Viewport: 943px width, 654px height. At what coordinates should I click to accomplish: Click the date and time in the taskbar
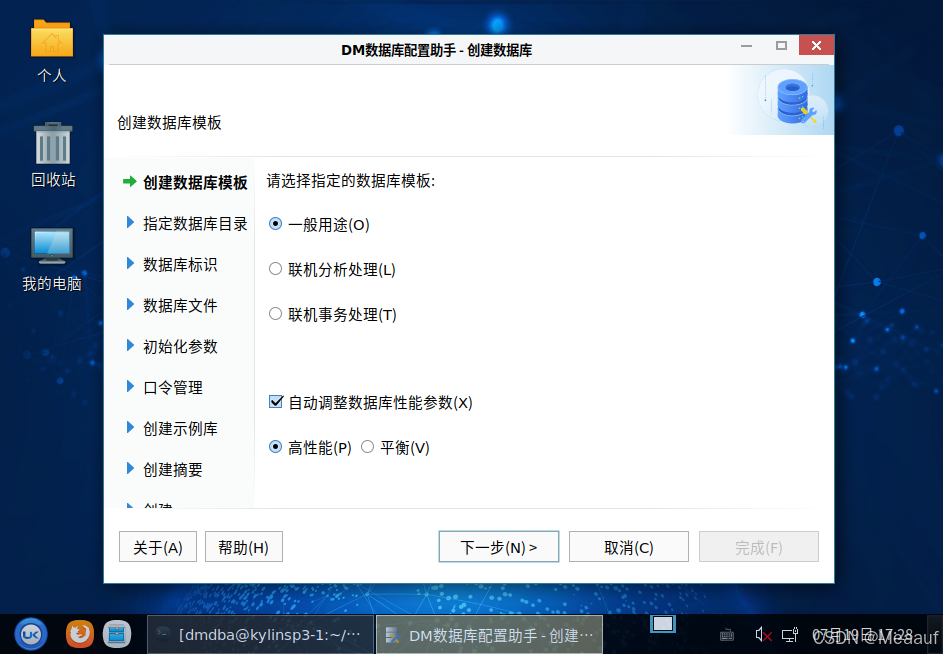point(862,635)
